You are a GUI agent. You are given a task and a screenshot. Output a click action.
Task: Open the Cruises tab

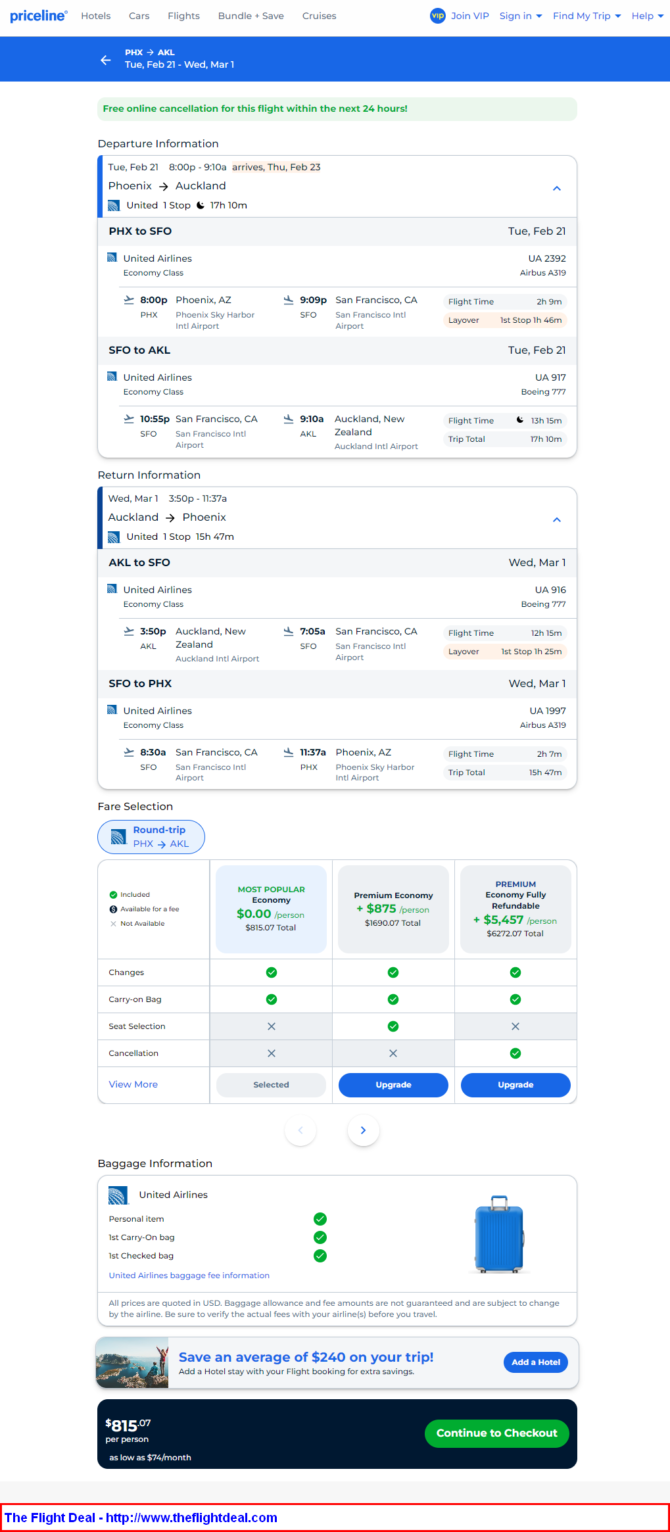click(x=319, y=16)
